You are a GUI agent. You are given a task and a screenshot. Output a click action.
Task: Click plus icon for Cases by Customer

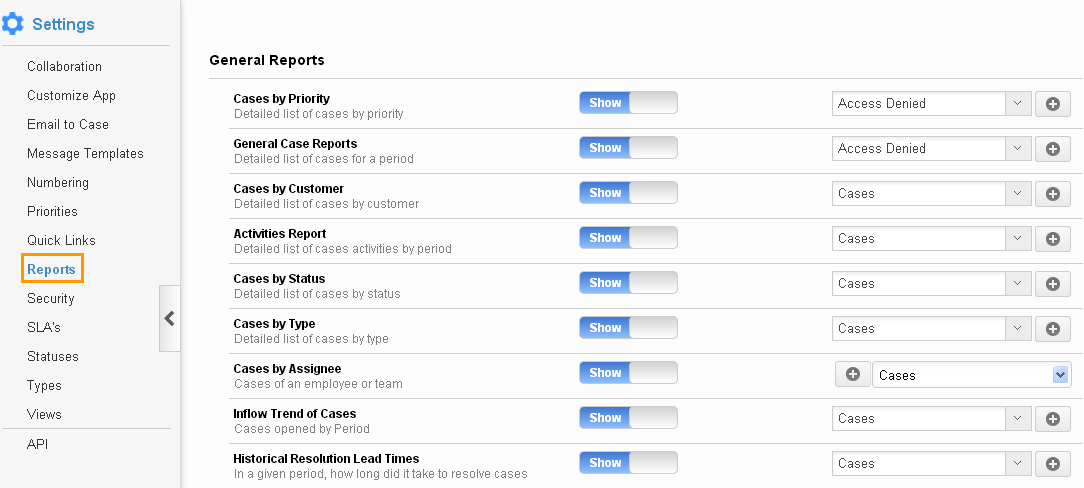1052,194
